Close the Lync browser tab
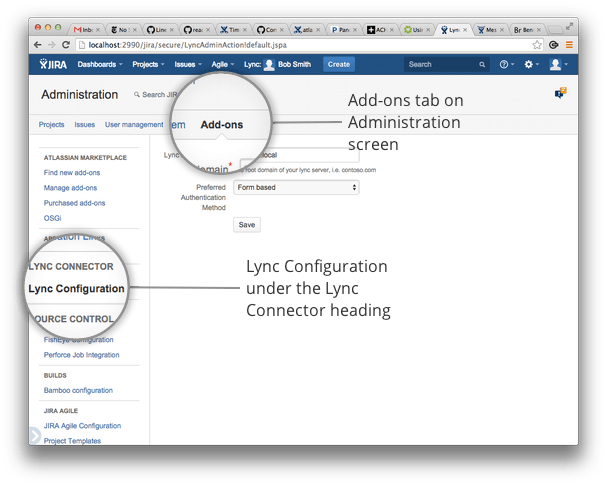This screenshot has width=609, height=486. [465, 30]
